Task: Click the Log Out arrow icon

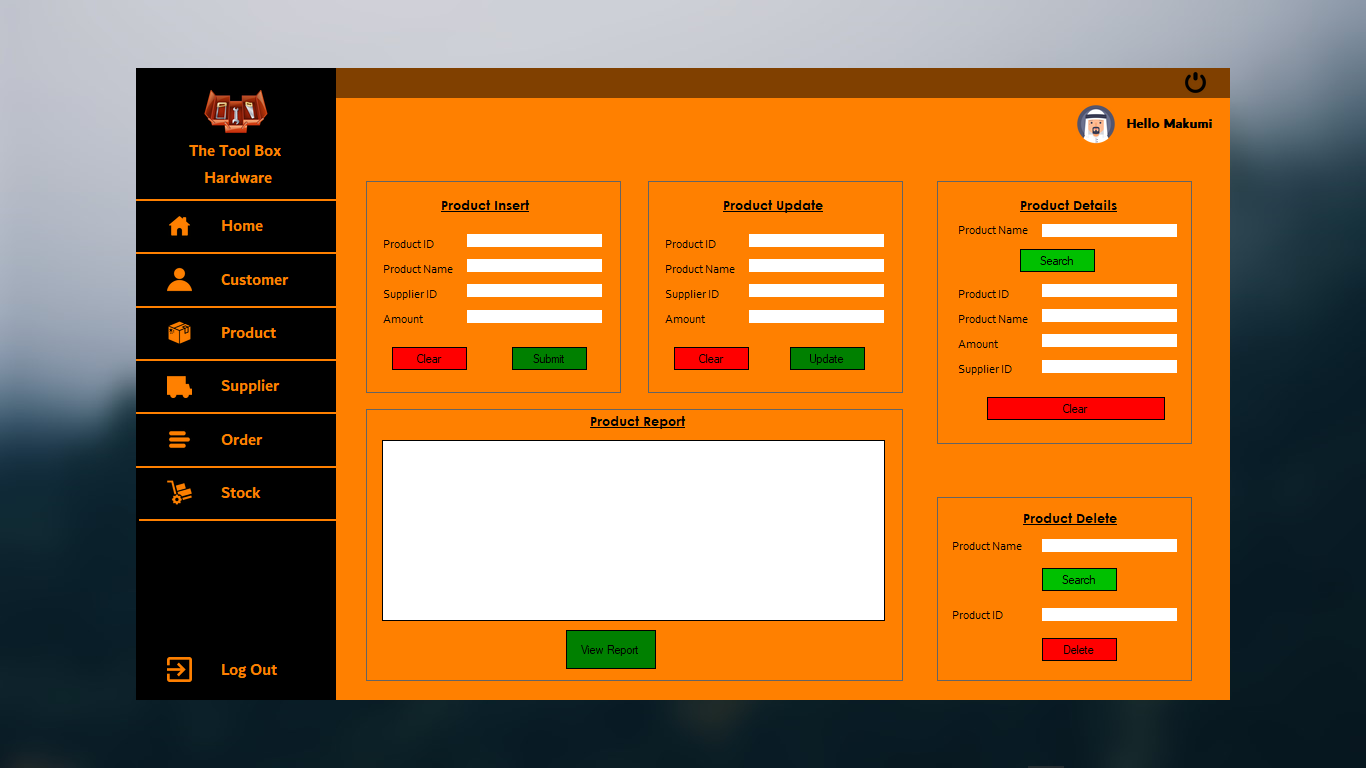Action: 178,669
